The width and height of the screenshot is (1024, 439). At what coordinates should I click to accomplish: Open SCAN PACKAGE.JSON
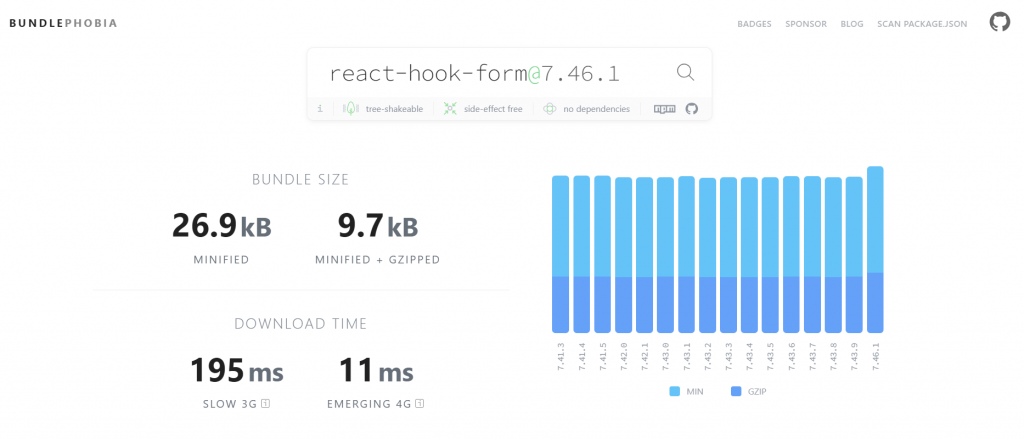point(922,24)
